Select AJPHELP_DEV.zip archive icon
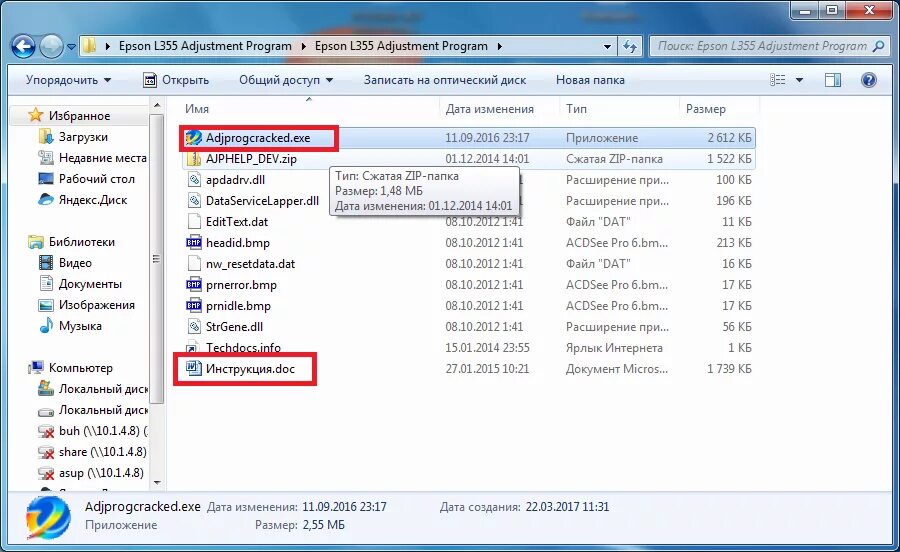Image resolution: width=900 pixels, height=552 pixels. (x=194, y=159)
